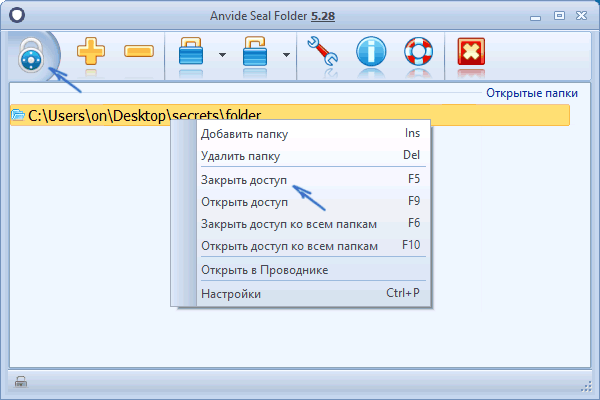Select "Закрыть доступ" menu entry

tap(313, 180)
